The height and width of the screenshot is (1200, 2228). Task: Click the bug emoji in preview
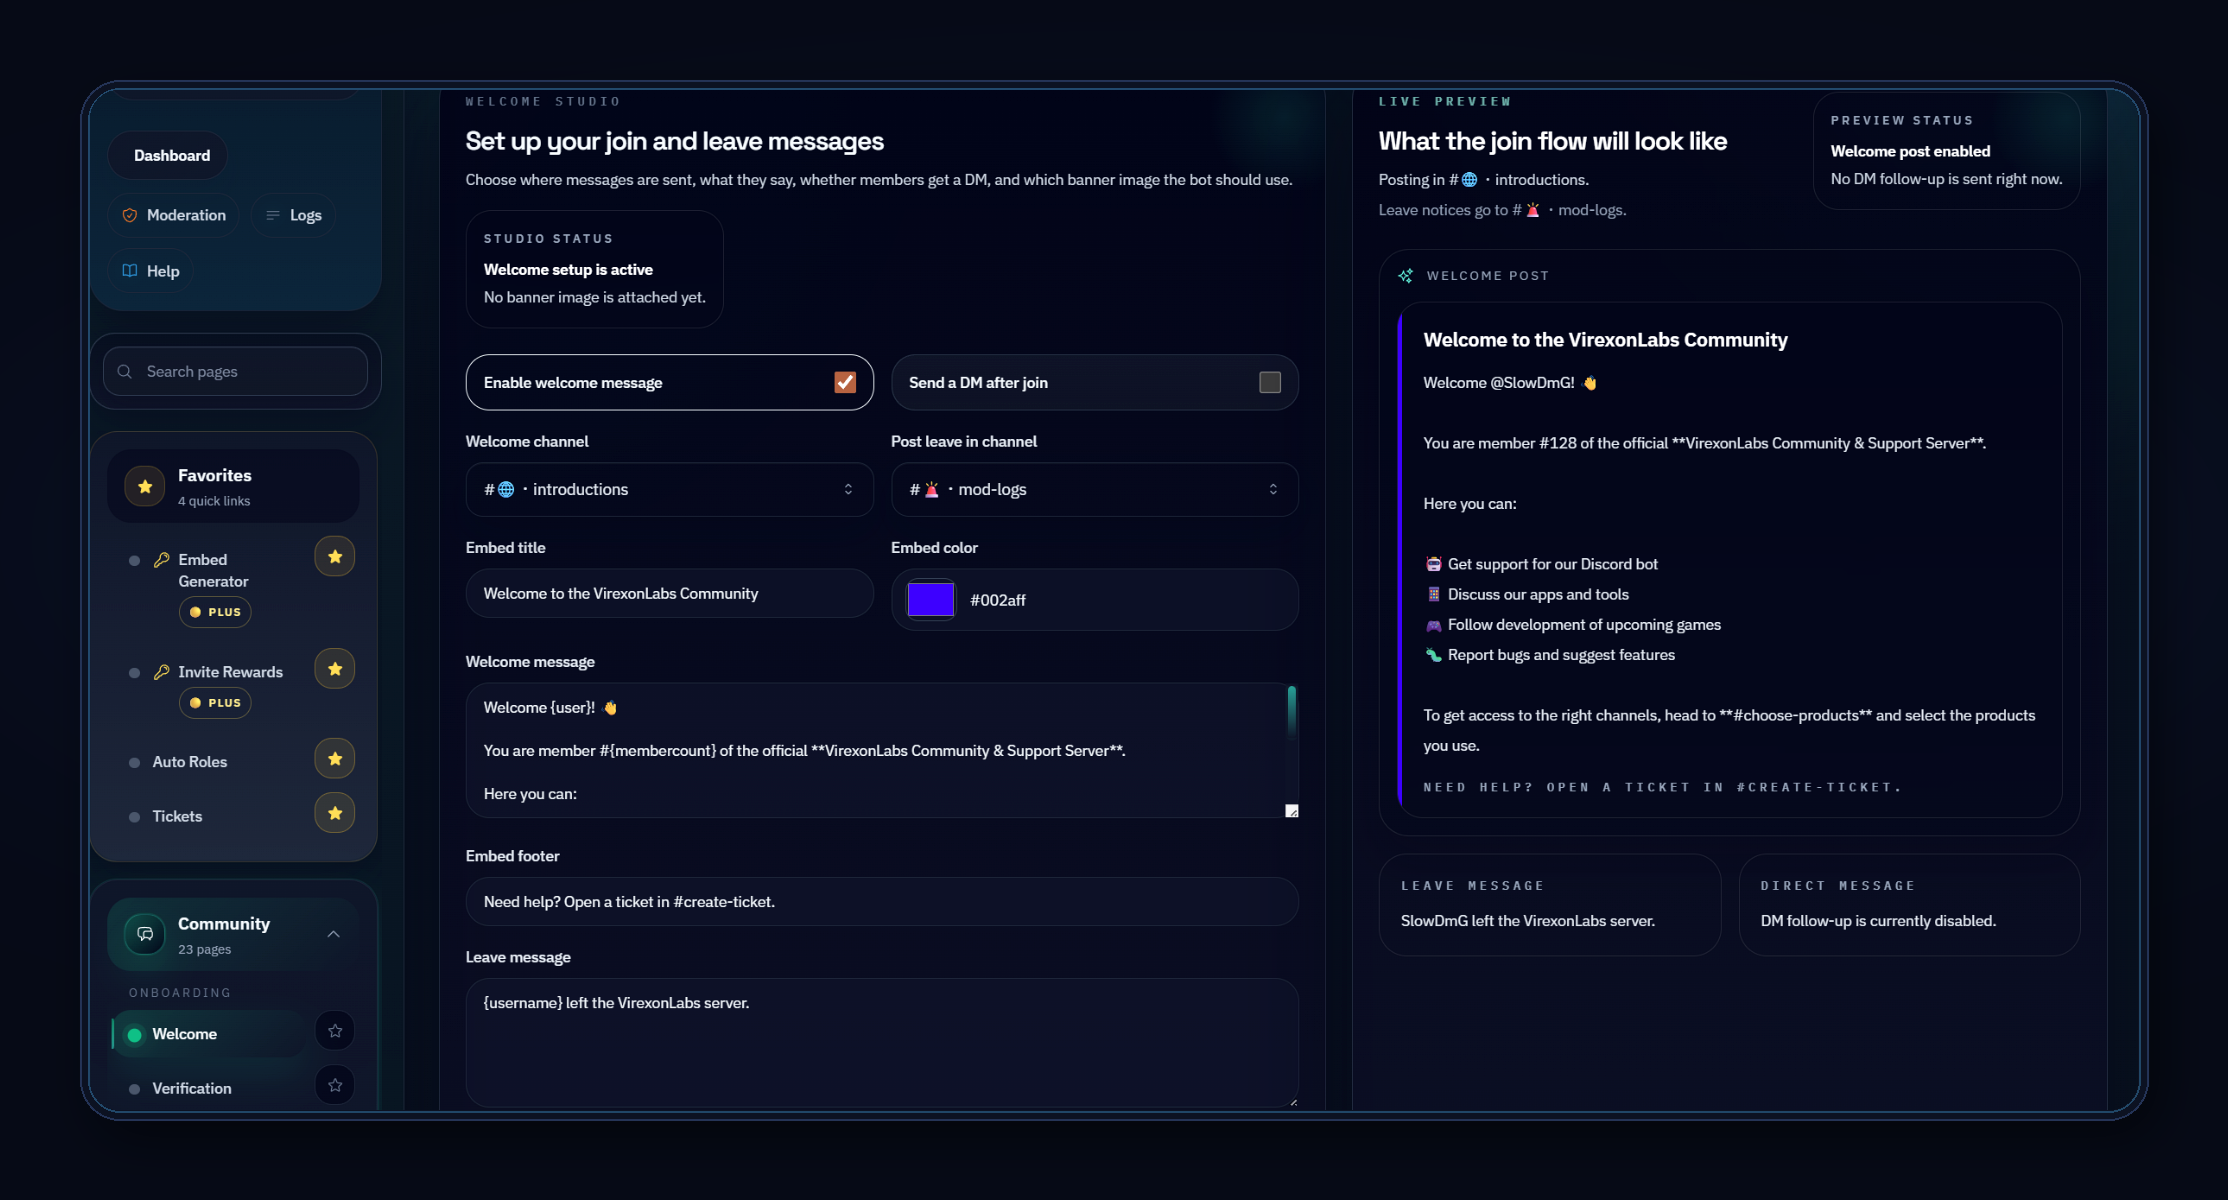pyautogui.click(x=1433, y=655)
